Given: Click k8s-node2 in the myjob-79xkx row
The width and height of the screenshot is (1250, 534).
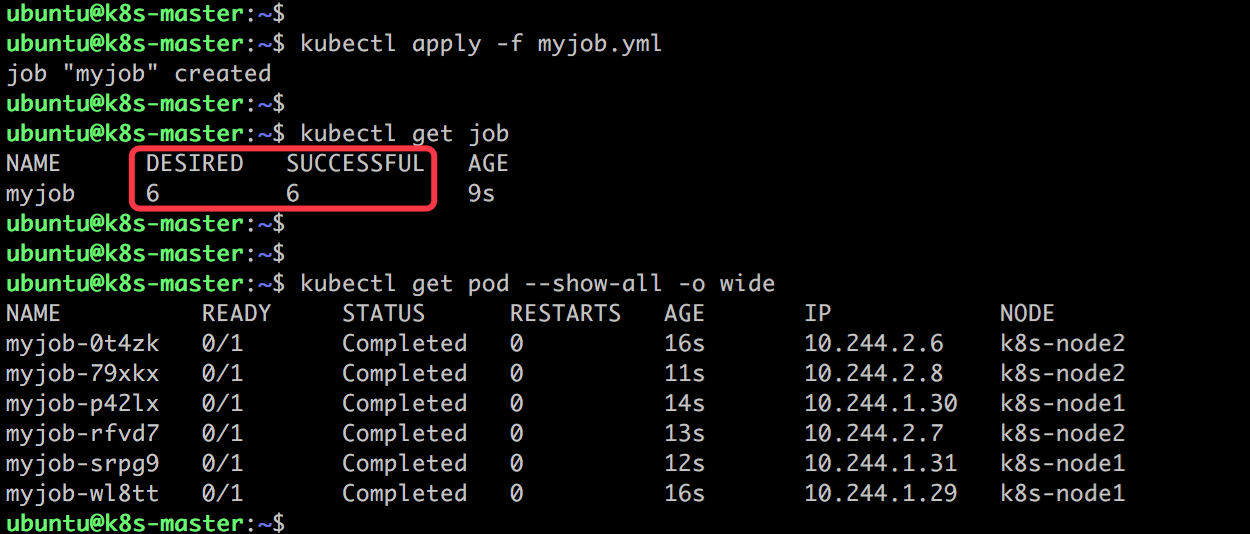Looking at the screenshot, I should 1062,374.
